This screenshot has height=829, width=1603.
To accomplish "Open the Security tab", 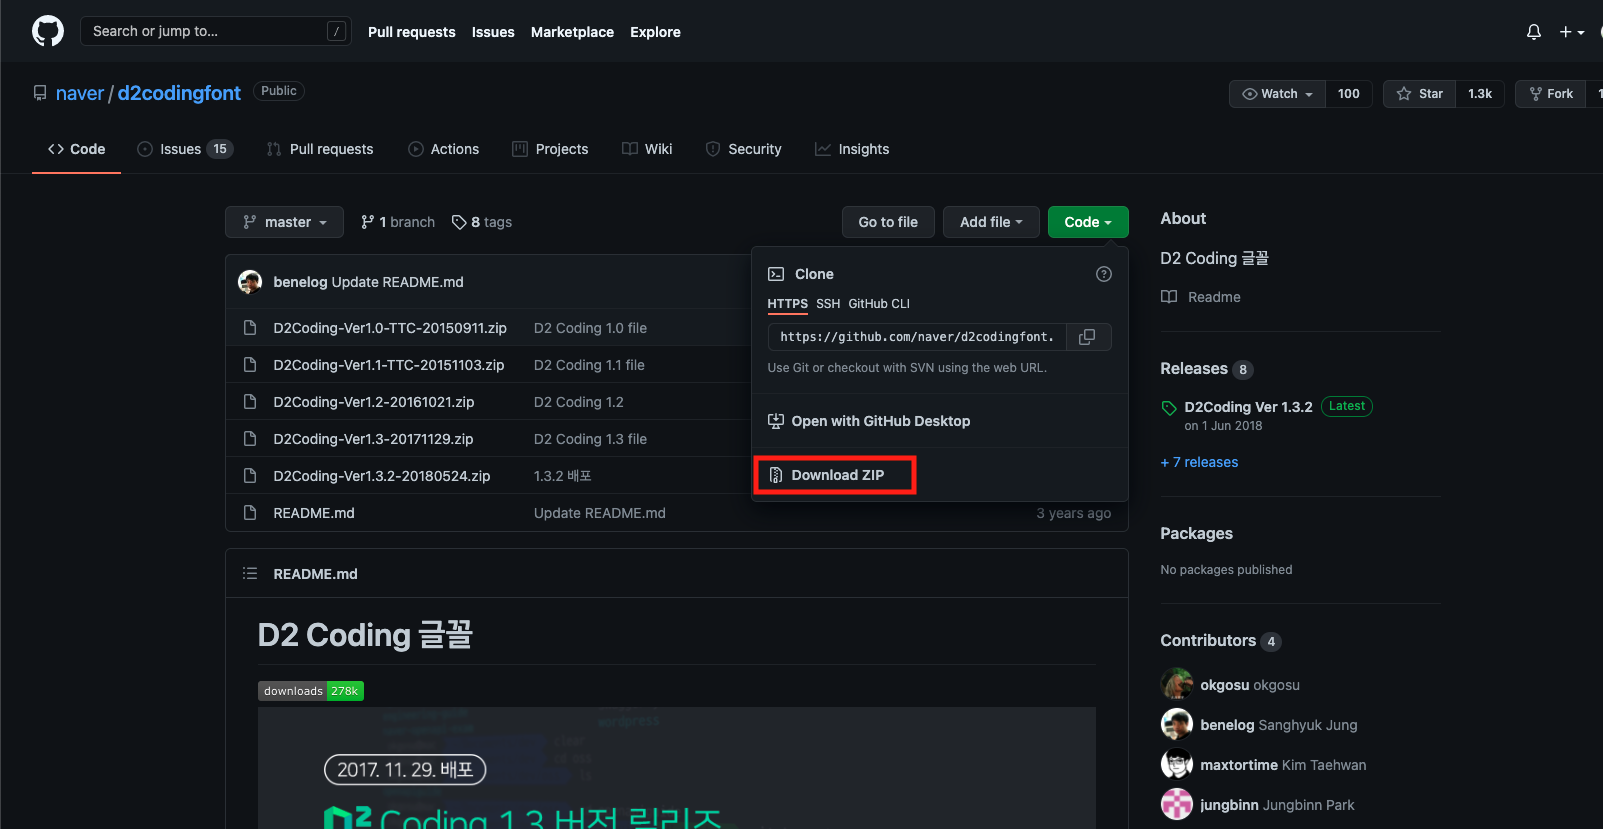I will tap(743, 149).
